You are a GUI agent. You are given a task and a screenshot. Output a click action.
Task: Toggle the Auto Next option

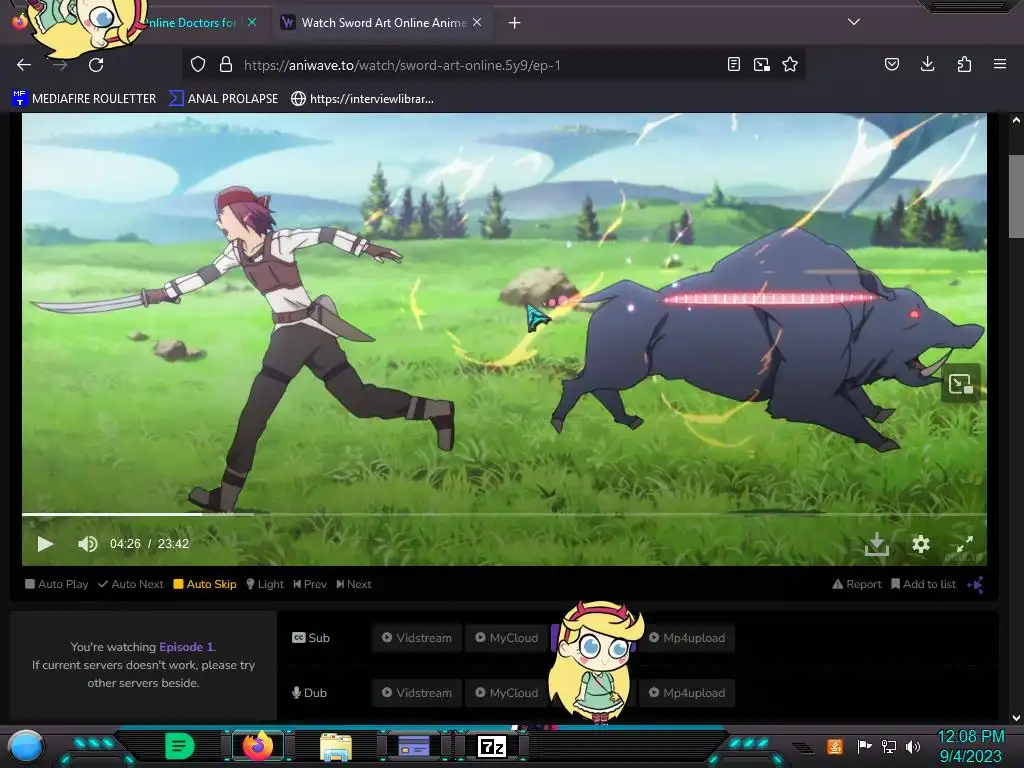(x=131, y=584)
